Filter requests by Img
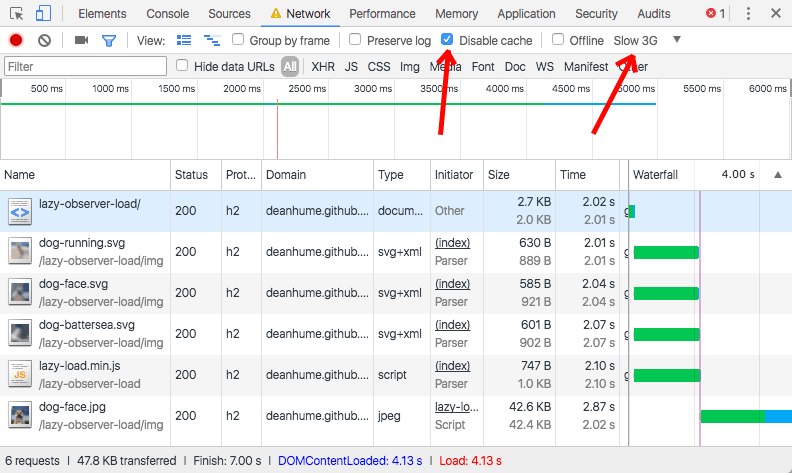Screen dimensions: 792x473 410,67
